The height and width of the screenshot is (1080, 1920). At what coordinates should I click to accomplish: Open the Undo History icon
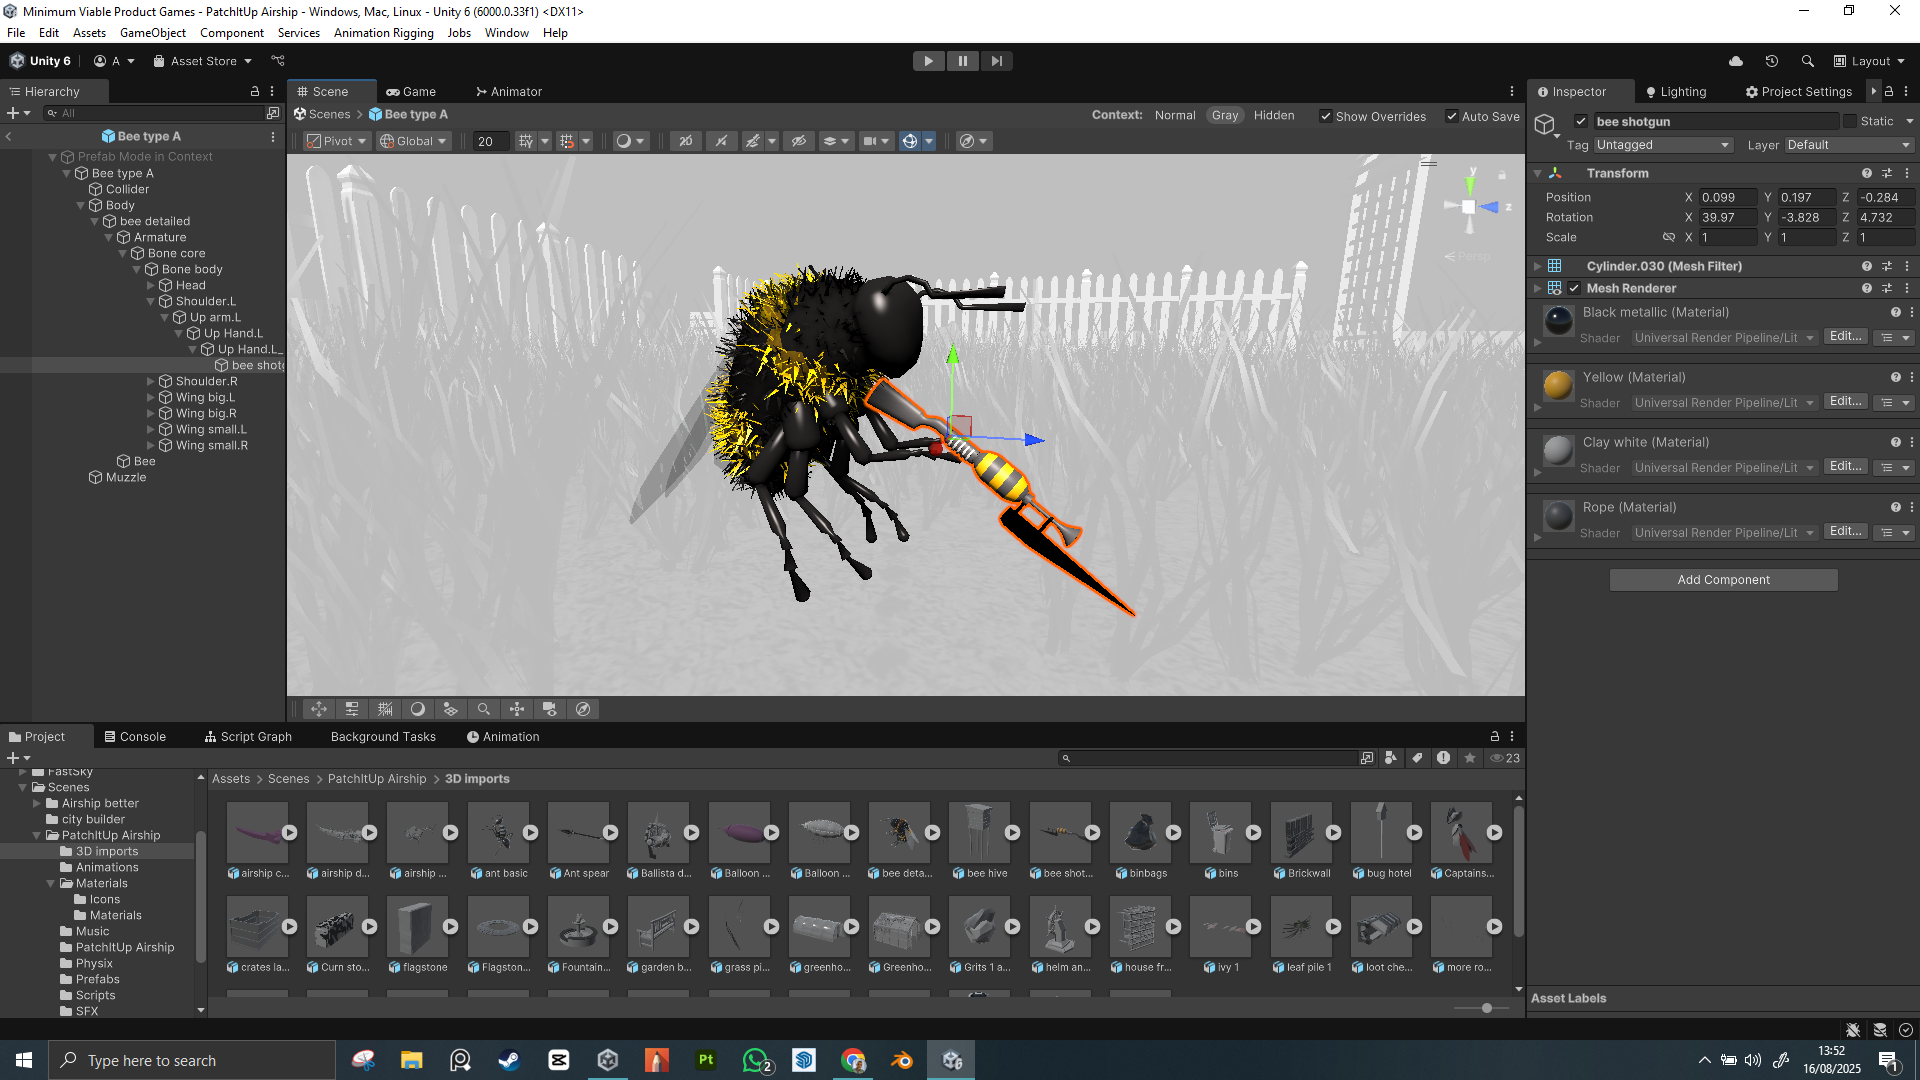1771,61
